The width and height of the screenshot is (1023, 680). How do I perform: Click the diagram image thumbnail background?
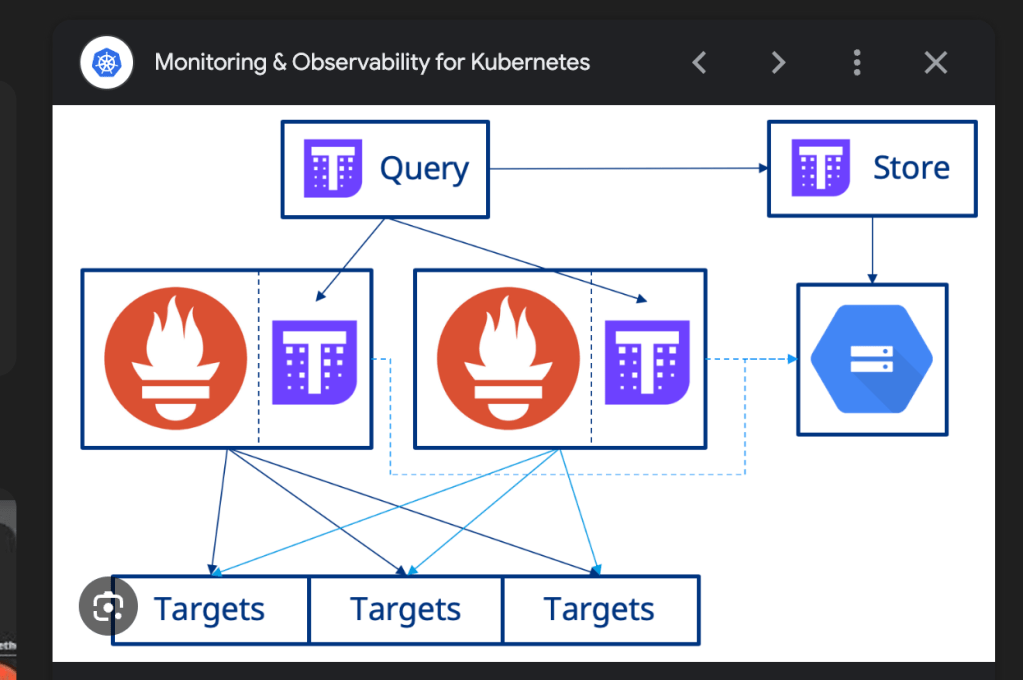pos(524,383)
